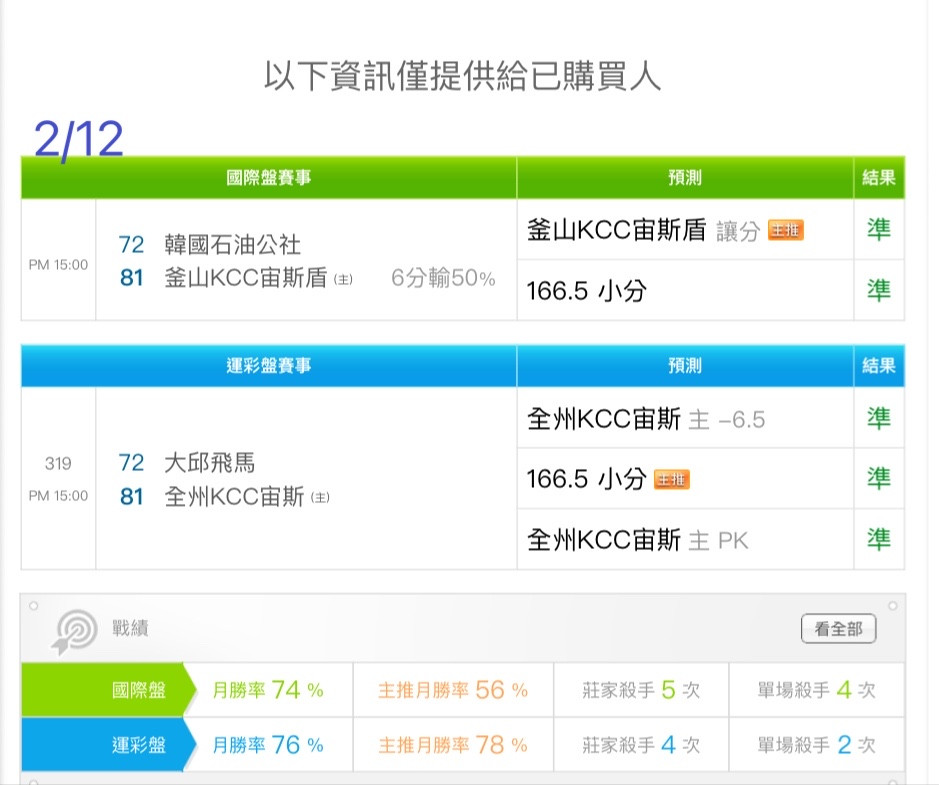Click the 主推月勝率 78 % stat

pos(453,745)
